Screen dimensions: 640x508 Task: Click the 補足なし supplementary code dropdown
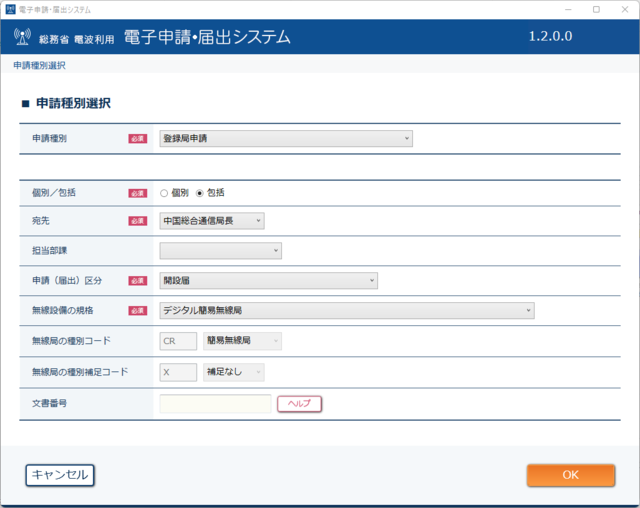234,372
